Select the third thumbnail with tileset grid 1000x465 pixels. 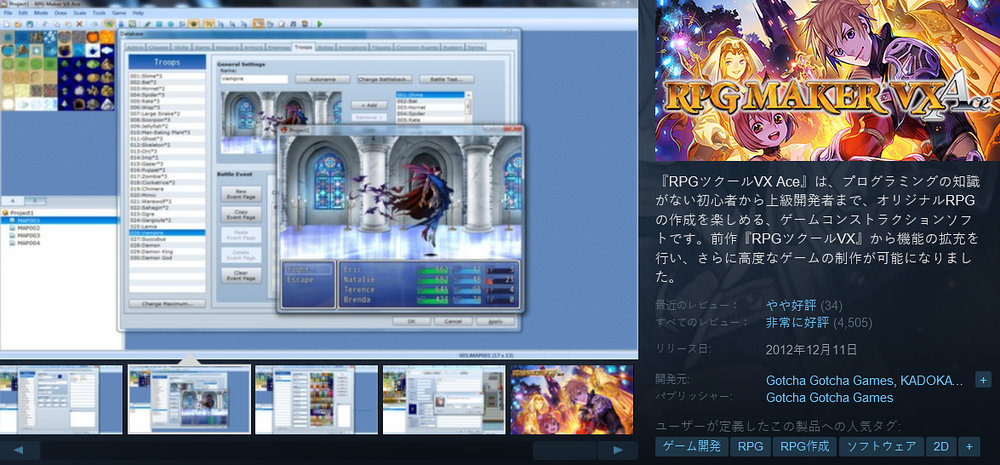(x=316, y=399)
